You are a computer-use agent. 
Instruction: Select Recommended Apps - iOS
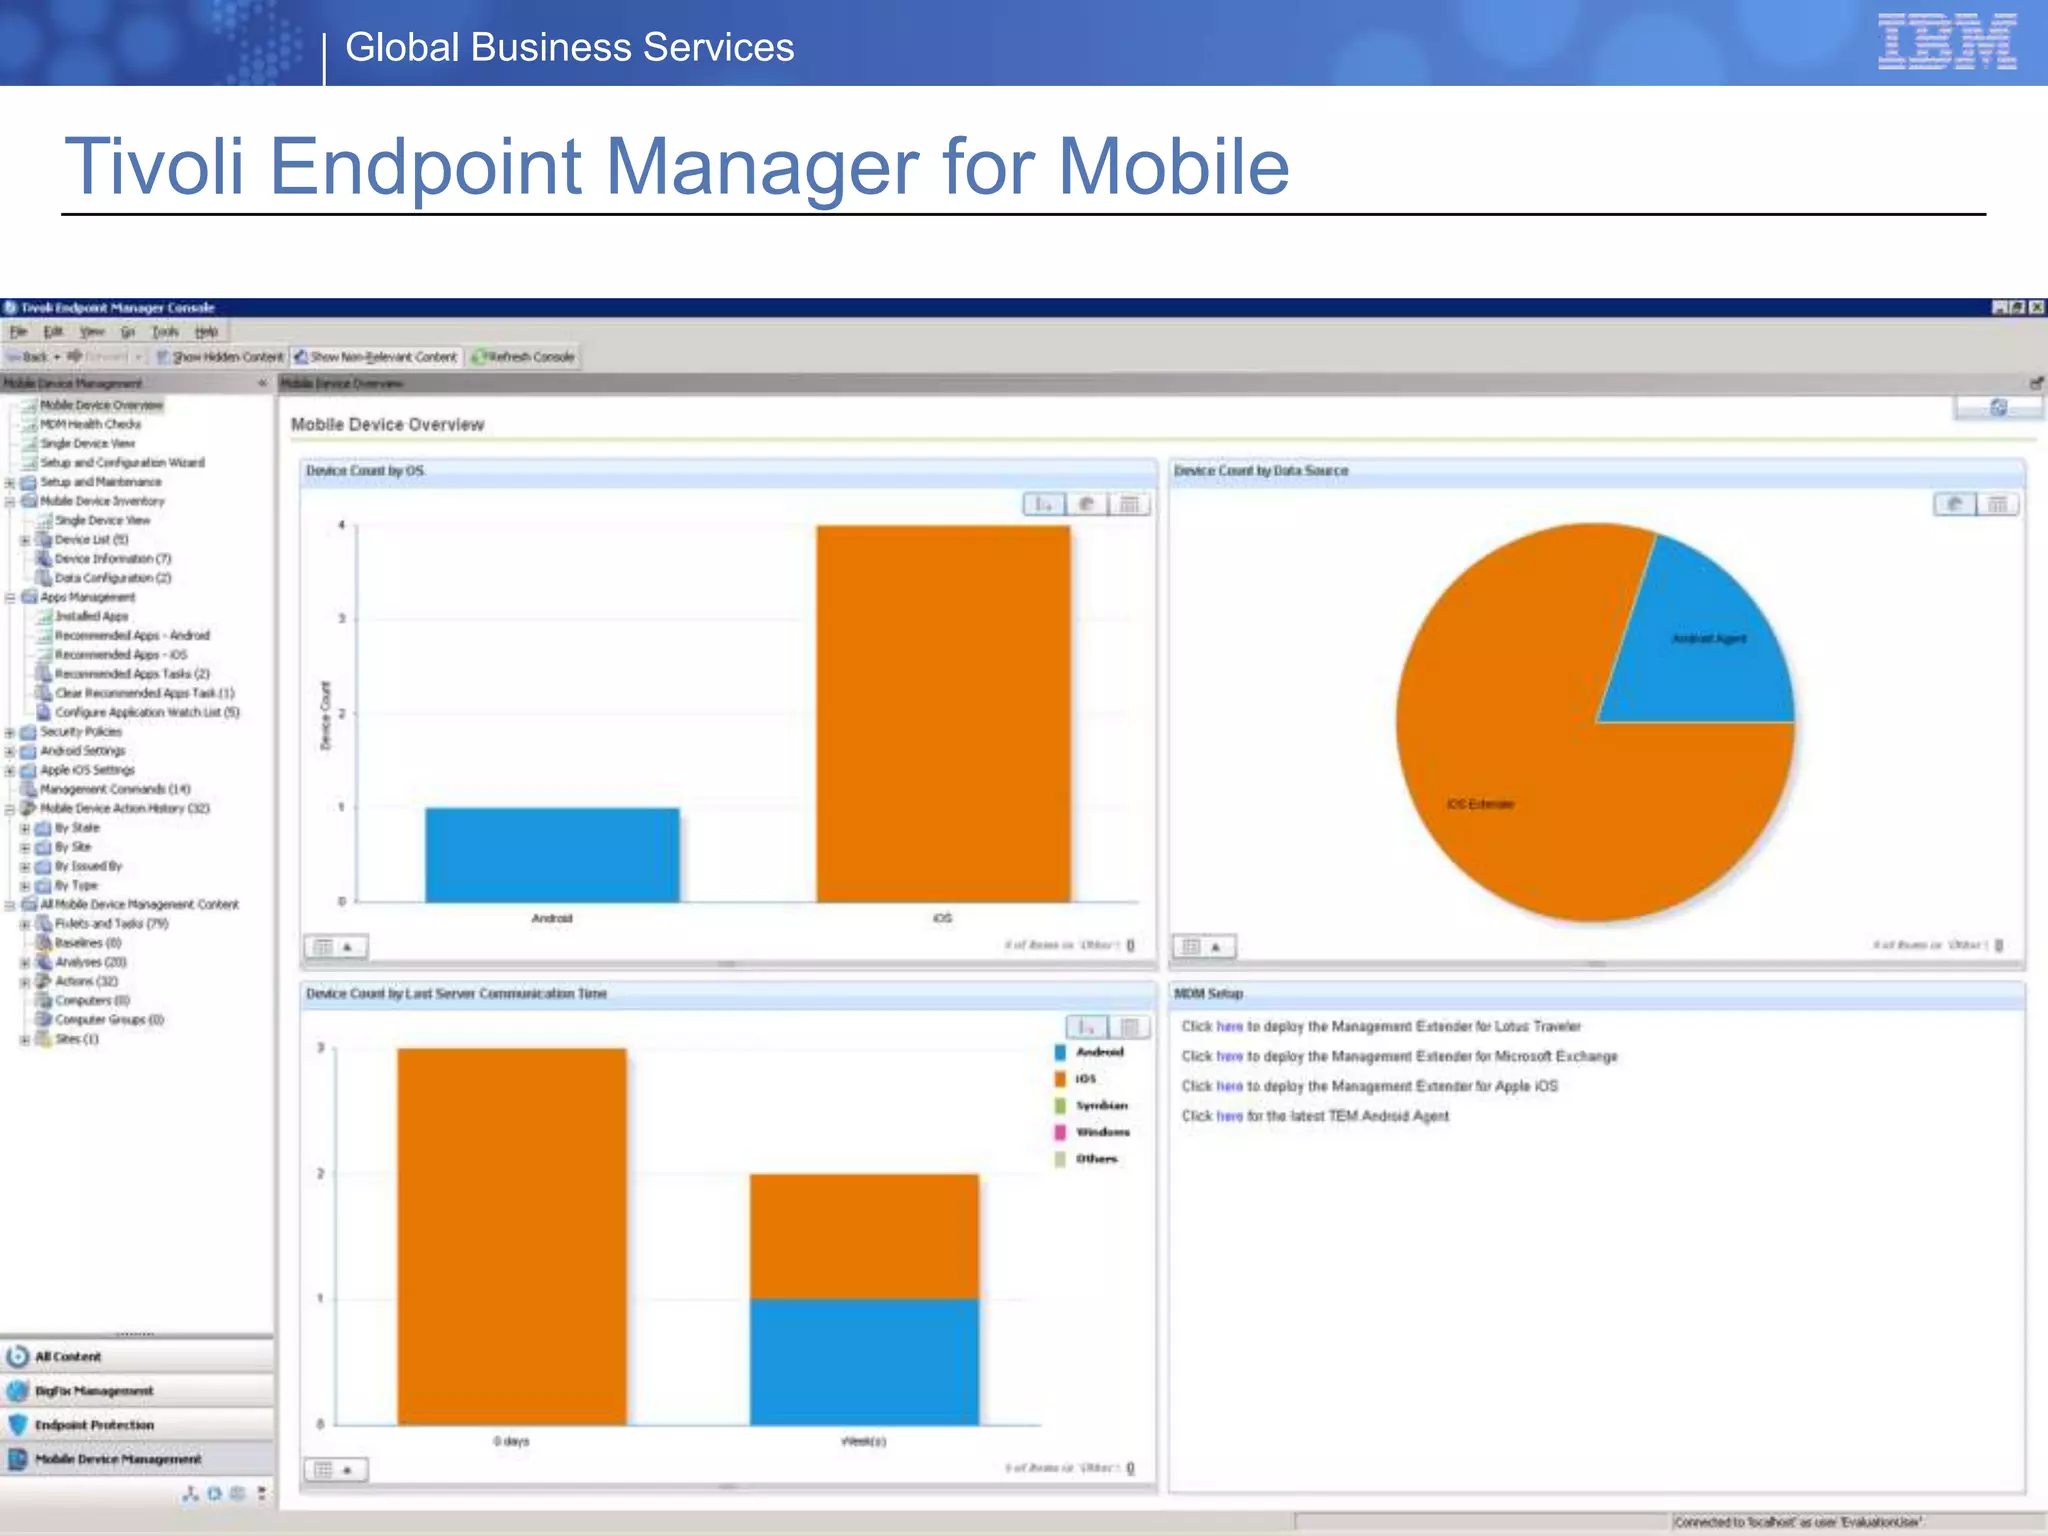point(121,655)
